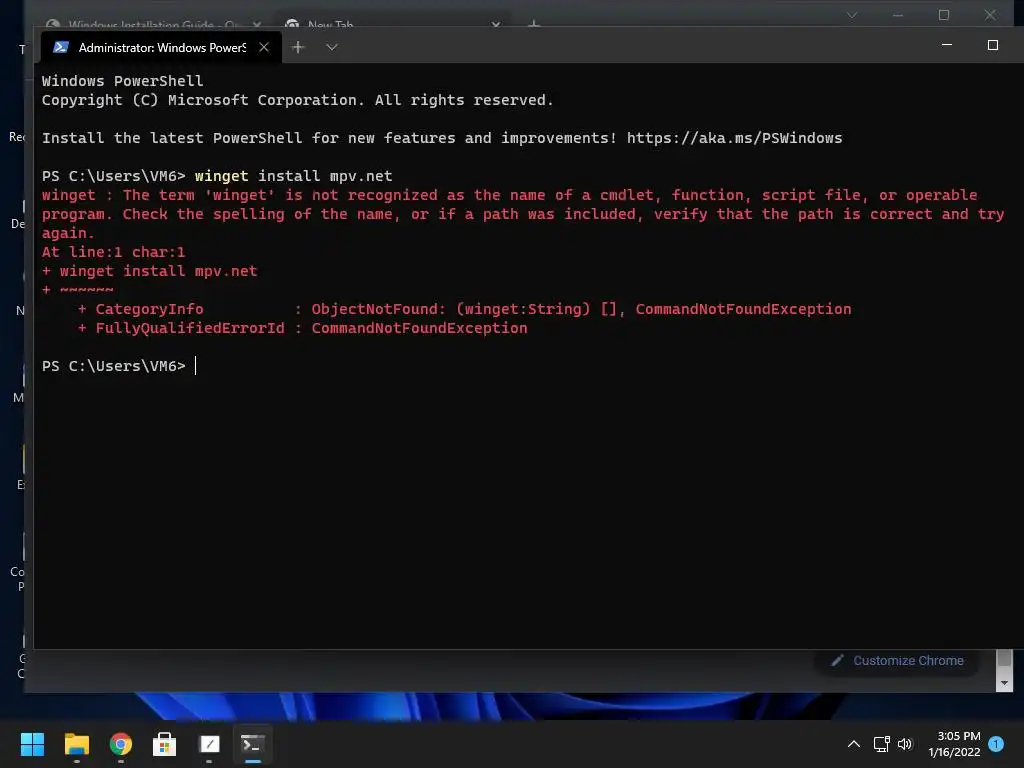Open new tab in Chrome window
This screenshot has height=768, width=1024.
[x=534, y=24]
